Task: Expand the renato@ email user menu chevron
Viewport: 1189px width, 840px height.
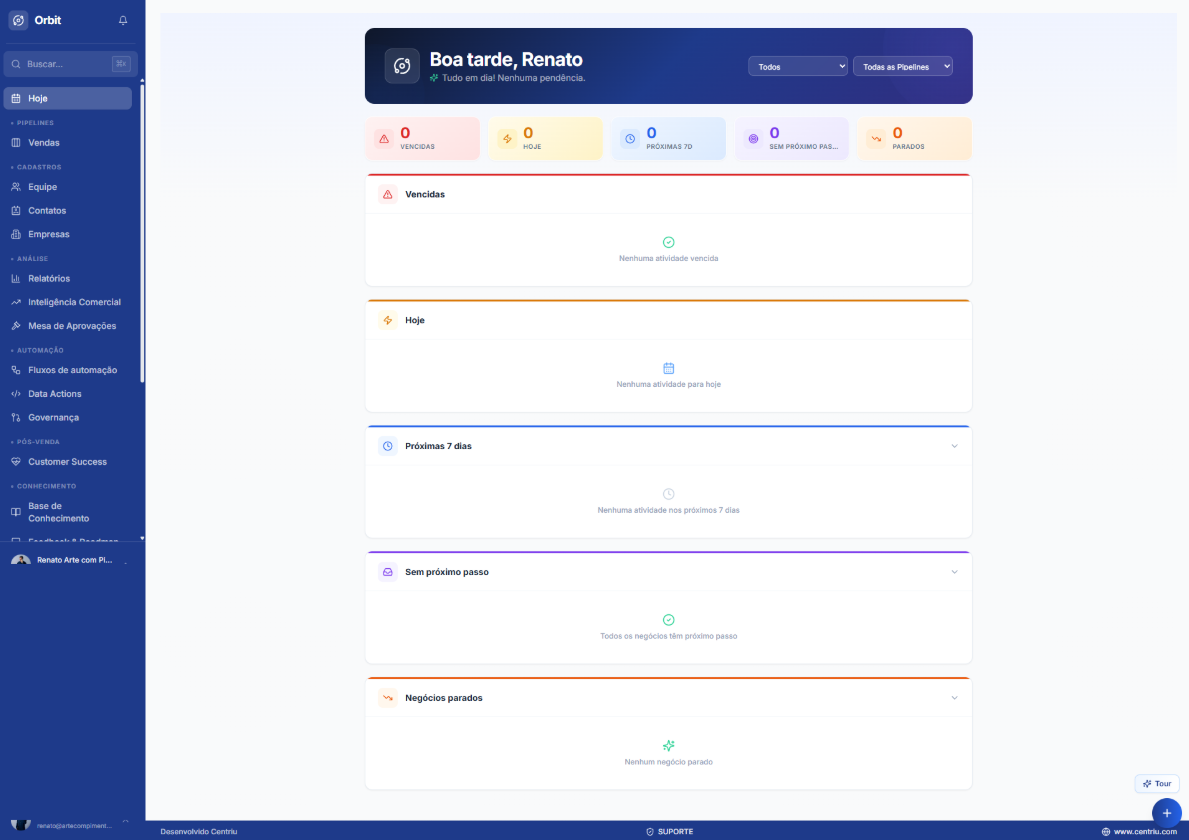Action: click(125, 823)
